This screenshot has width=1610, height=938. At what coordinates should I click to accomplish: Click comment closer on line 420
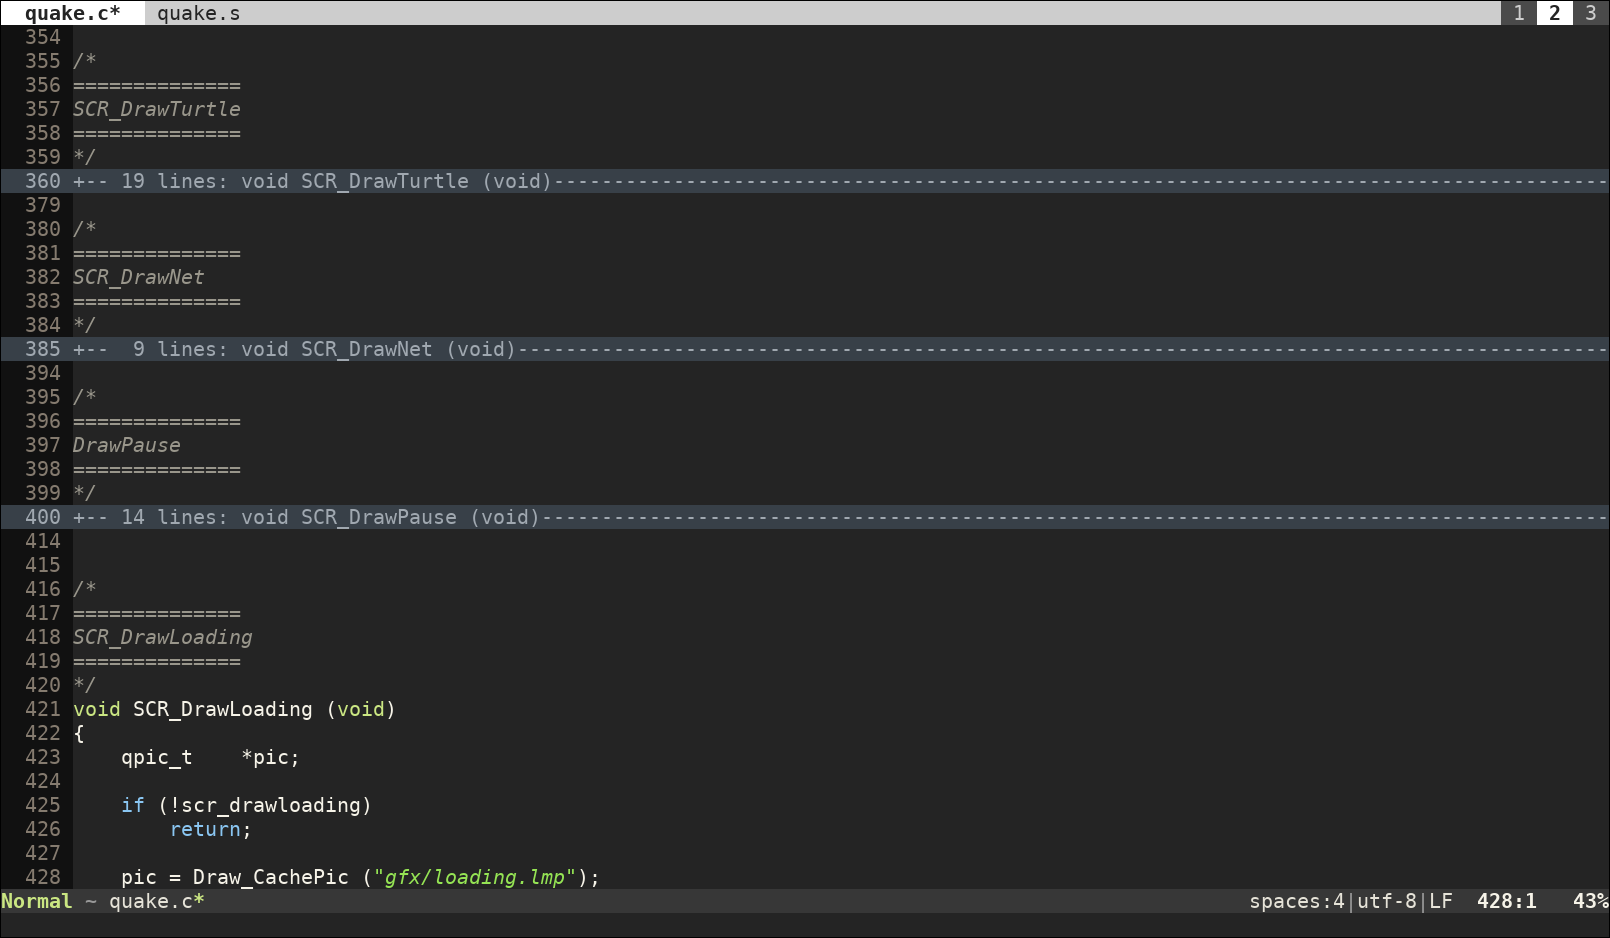pos(85,685)
